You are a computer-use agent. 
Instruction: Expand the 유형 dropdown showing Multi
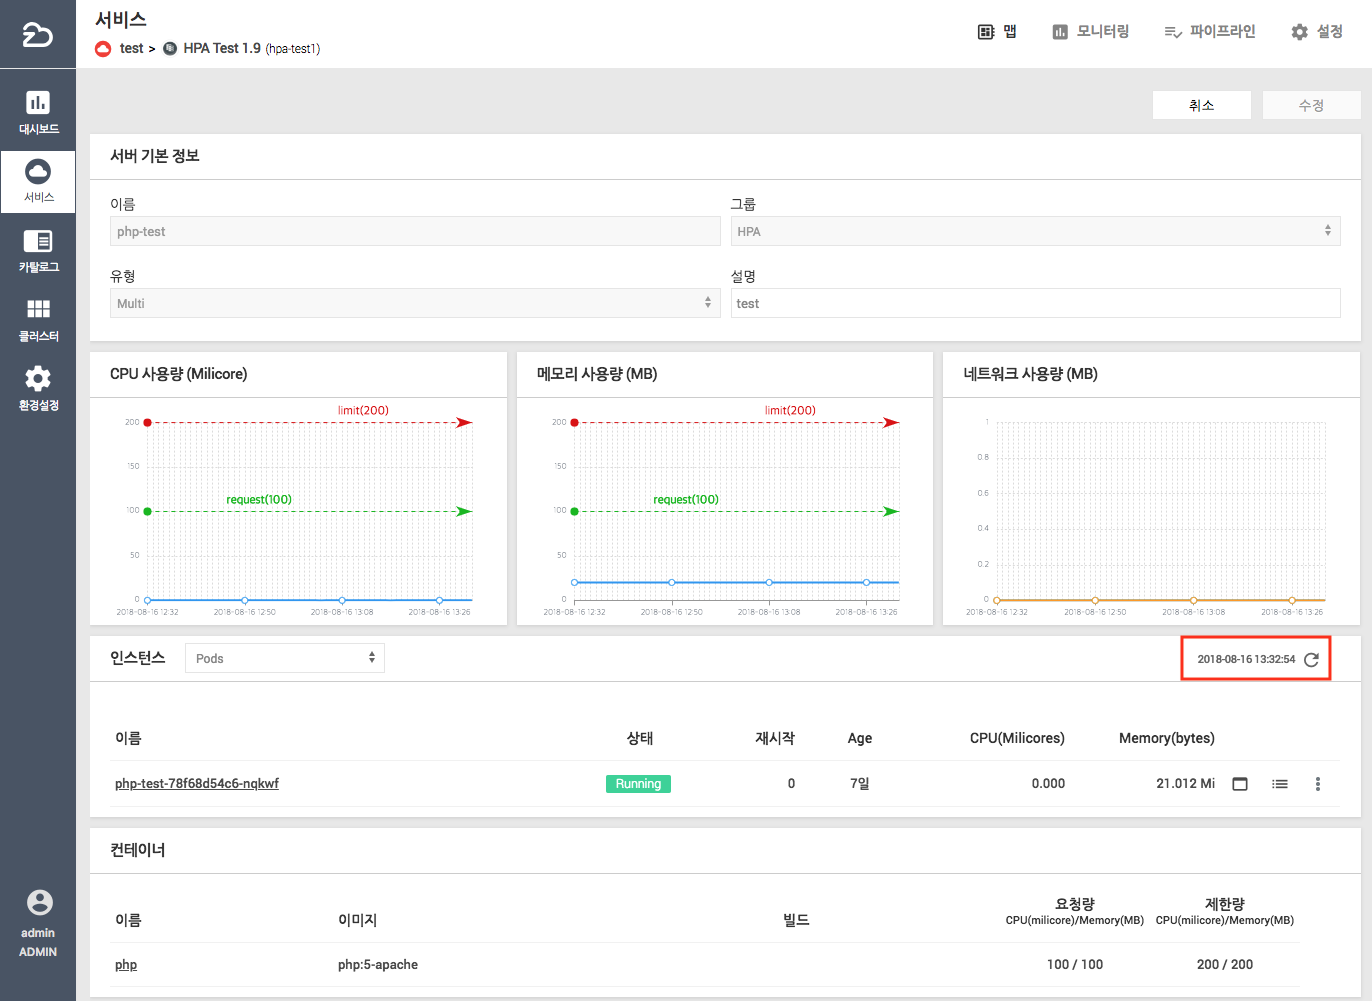414,303
